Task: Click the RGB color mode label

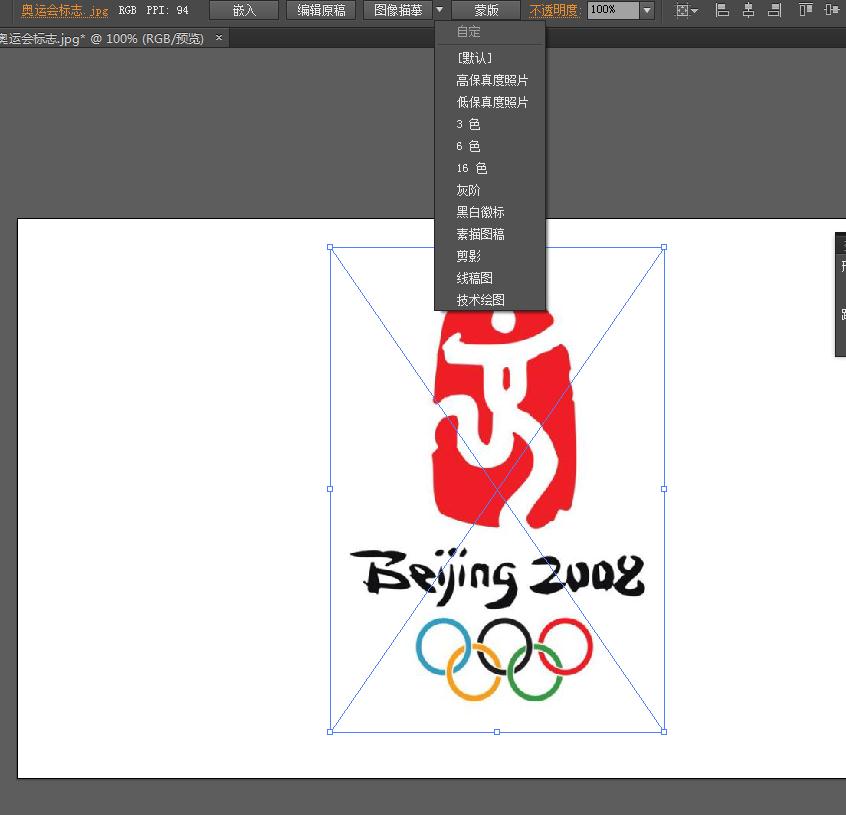Action: coord(127,10)
